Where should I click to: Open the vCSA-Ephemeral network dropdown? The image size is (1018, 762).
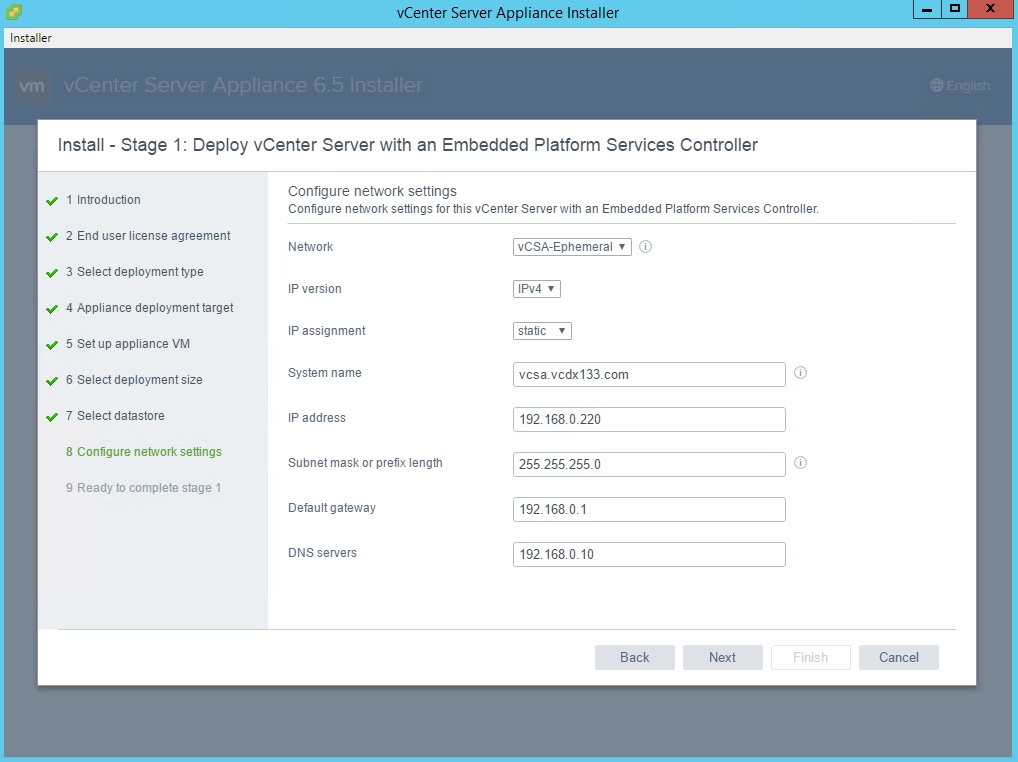(572, 247)
